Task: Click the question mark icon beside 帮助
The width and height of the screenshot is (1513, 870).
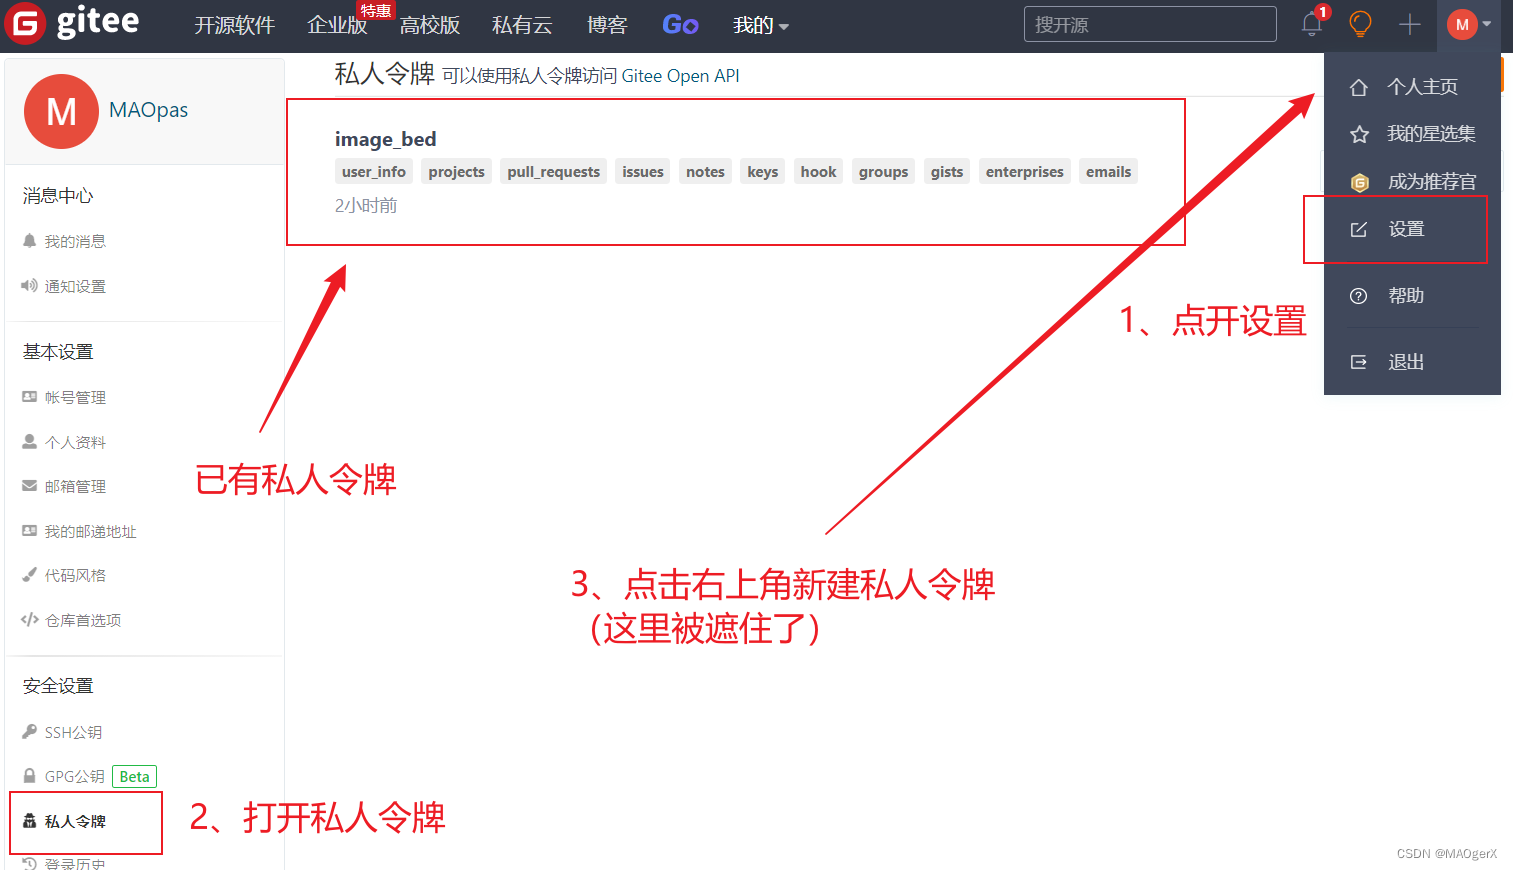Action: [1358, 296]
